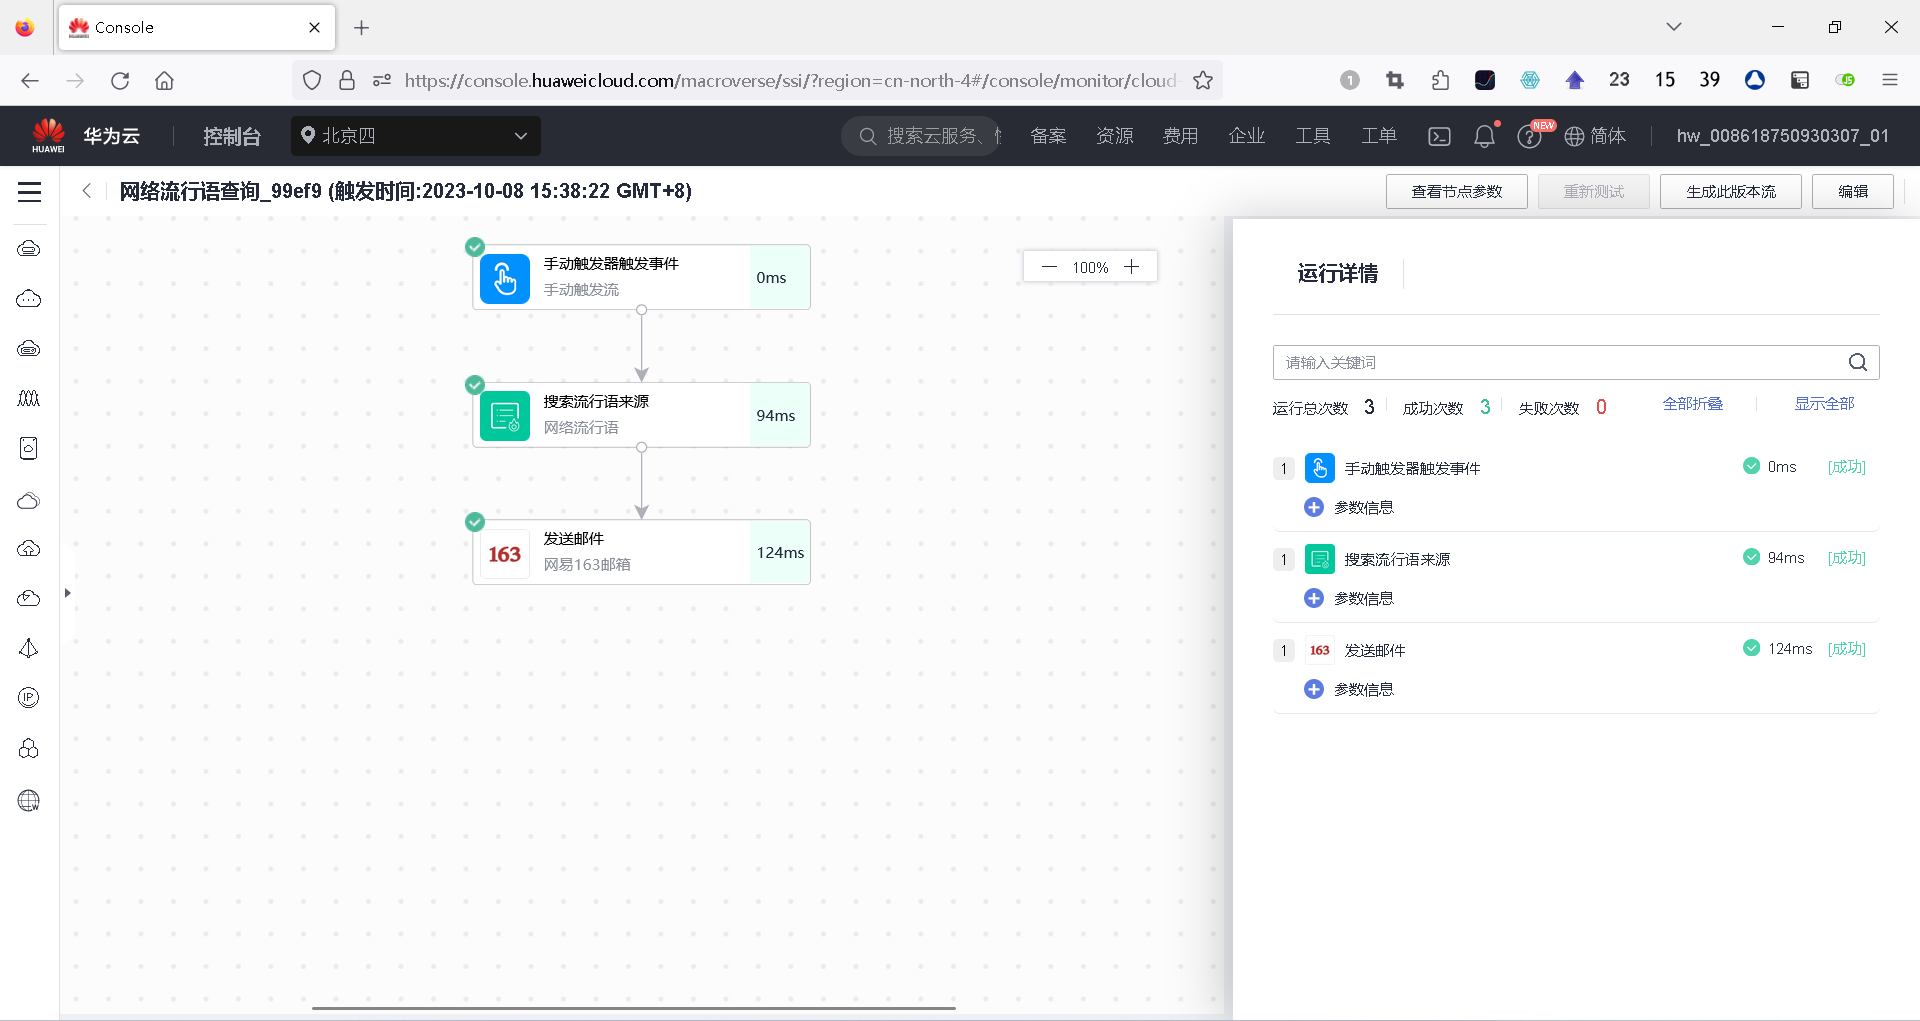Click the 显示全部 link
The width and height of the screenshot is (1920, 1021).
1824,404
